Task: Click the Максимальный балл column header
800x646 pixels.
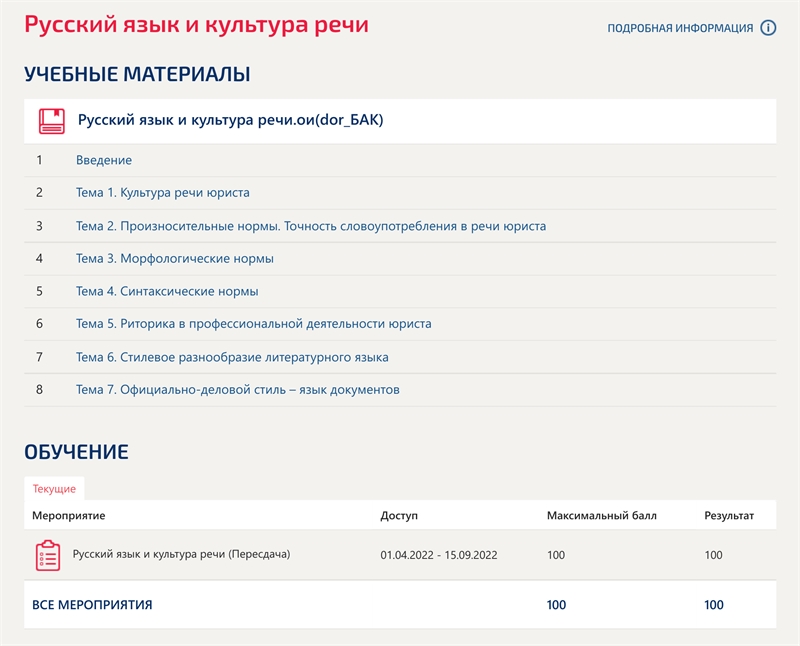Action: pos(602,515)
